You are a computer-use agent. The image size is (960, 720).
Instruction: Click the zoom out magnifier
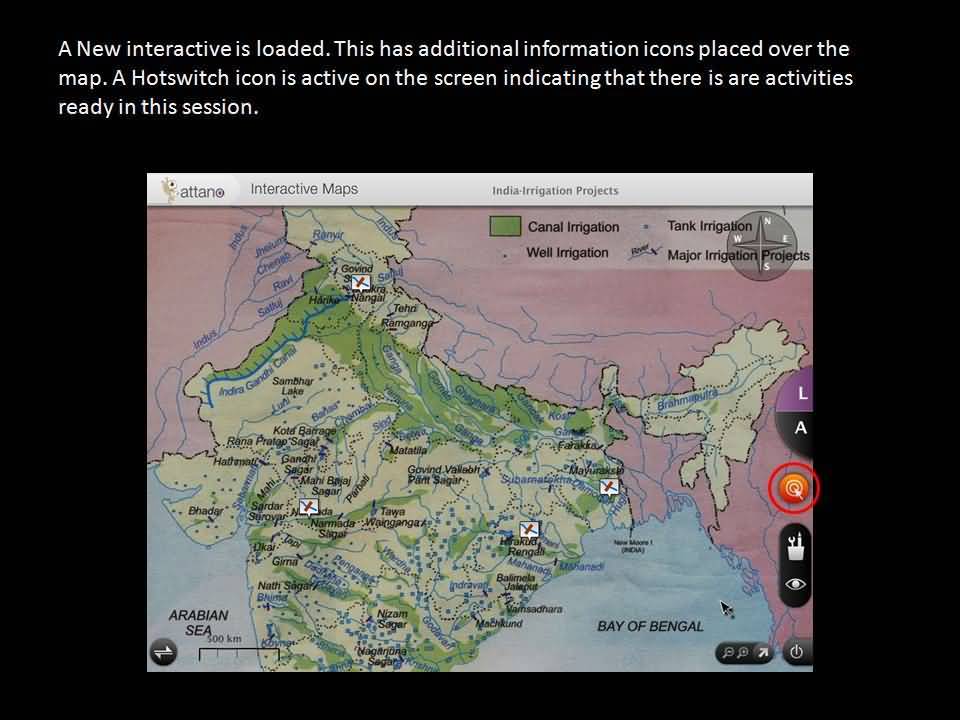pos(728,653)
